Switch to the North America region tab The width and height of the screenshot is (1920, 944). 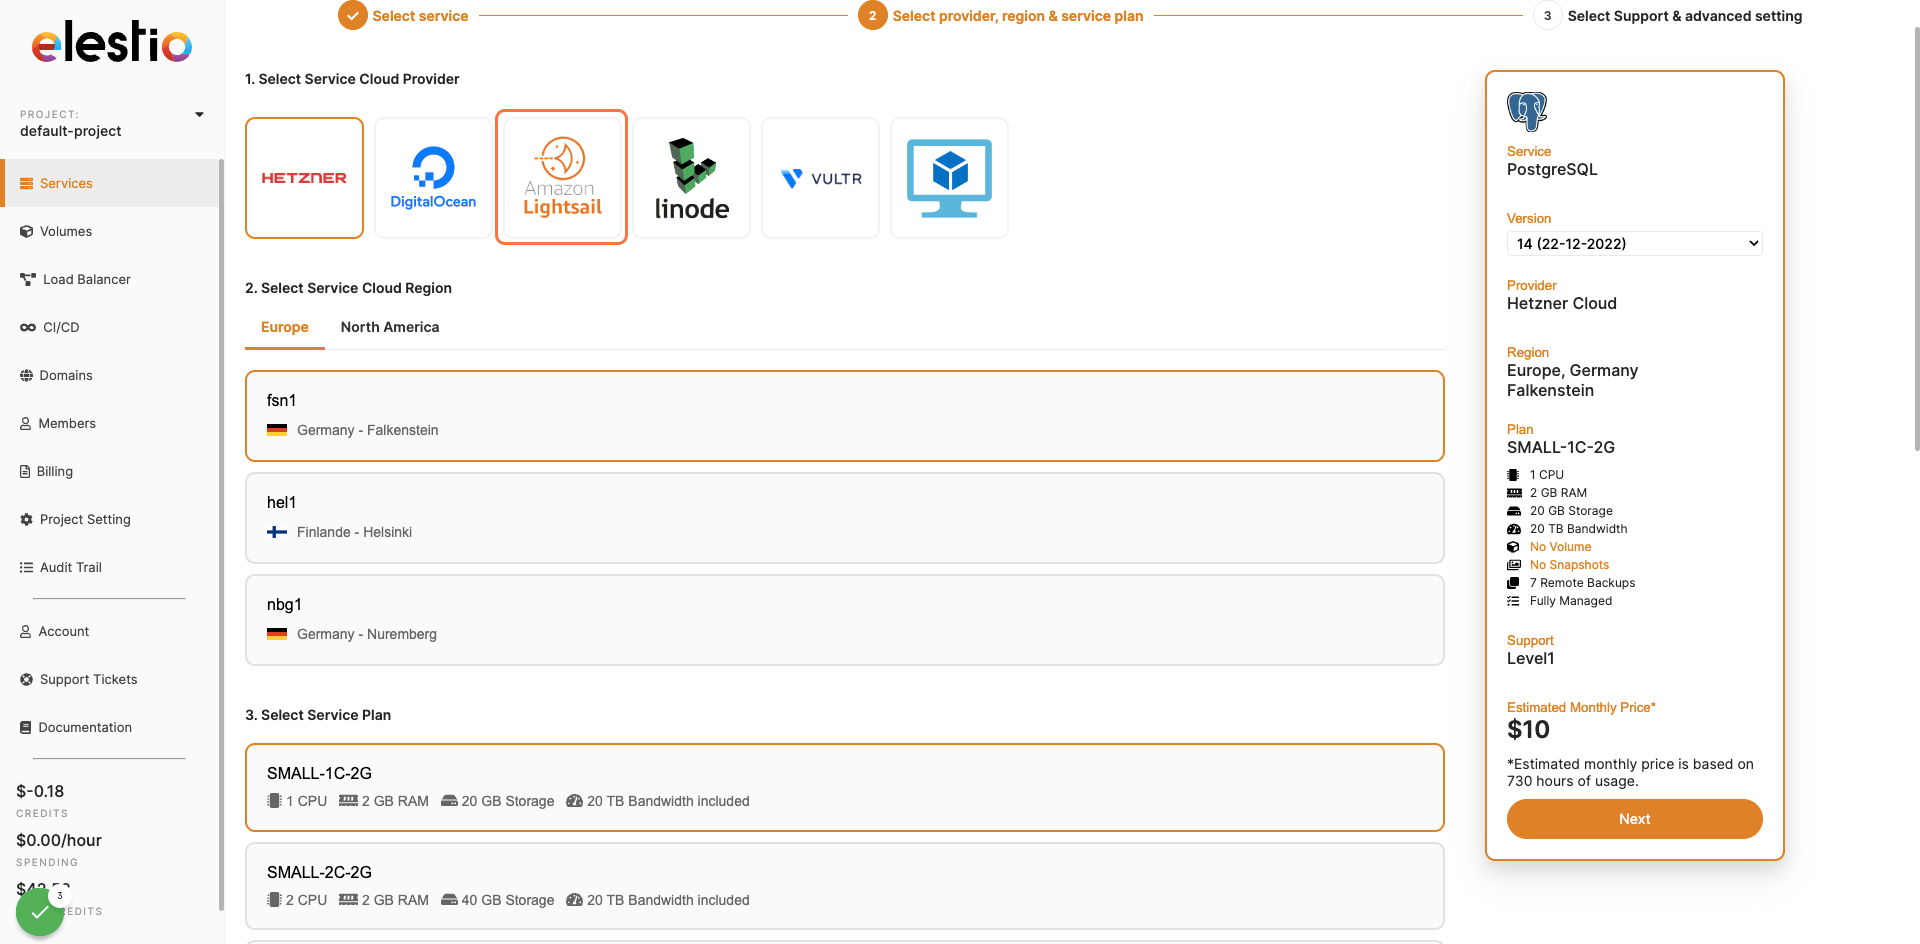(x=389, y=327)
